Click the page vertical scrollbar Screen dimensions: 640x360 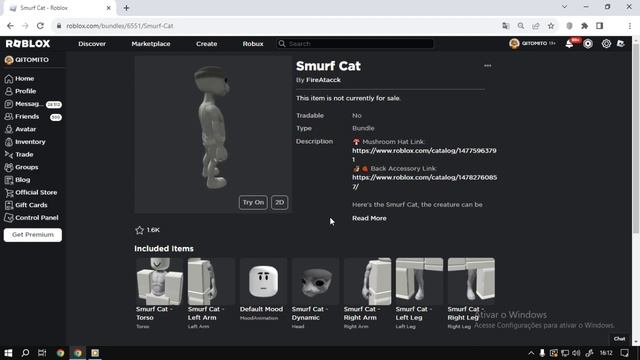point(636,139)
